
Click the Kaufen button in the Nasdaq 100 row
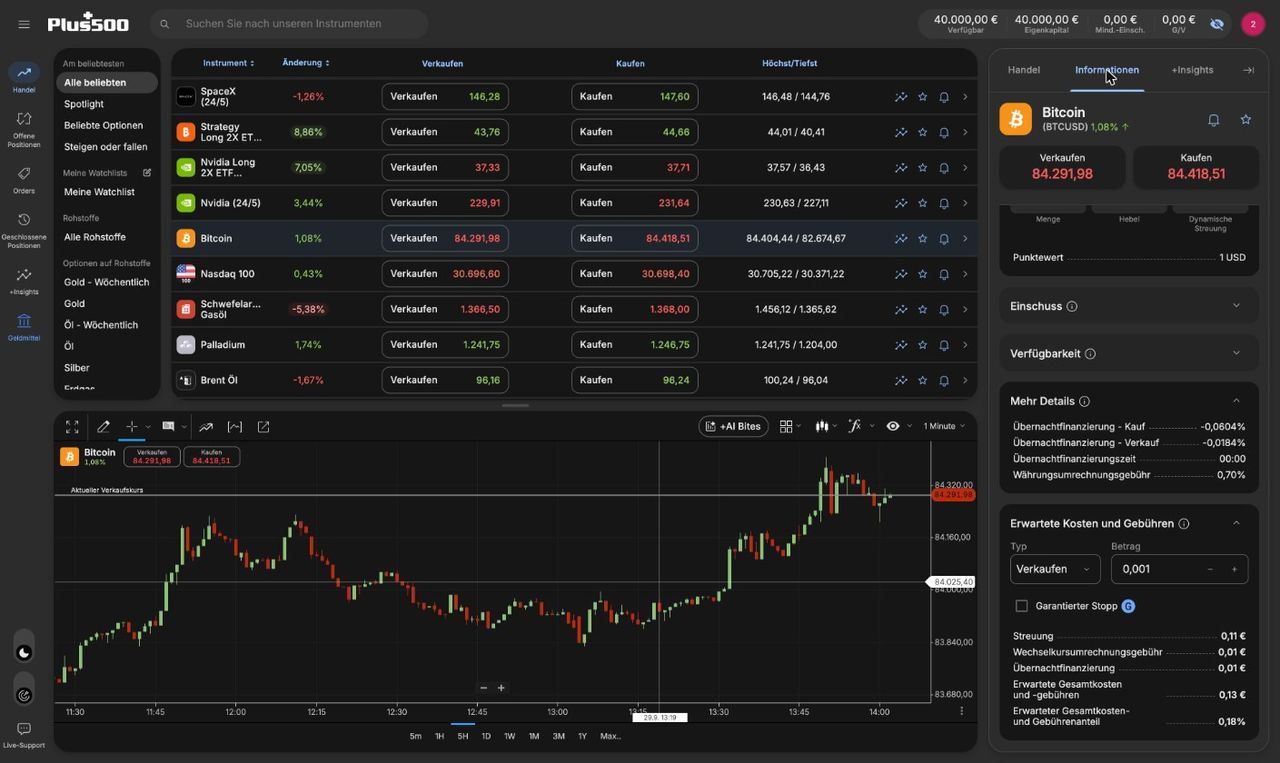pyautogui.click(x=634, y=274)
